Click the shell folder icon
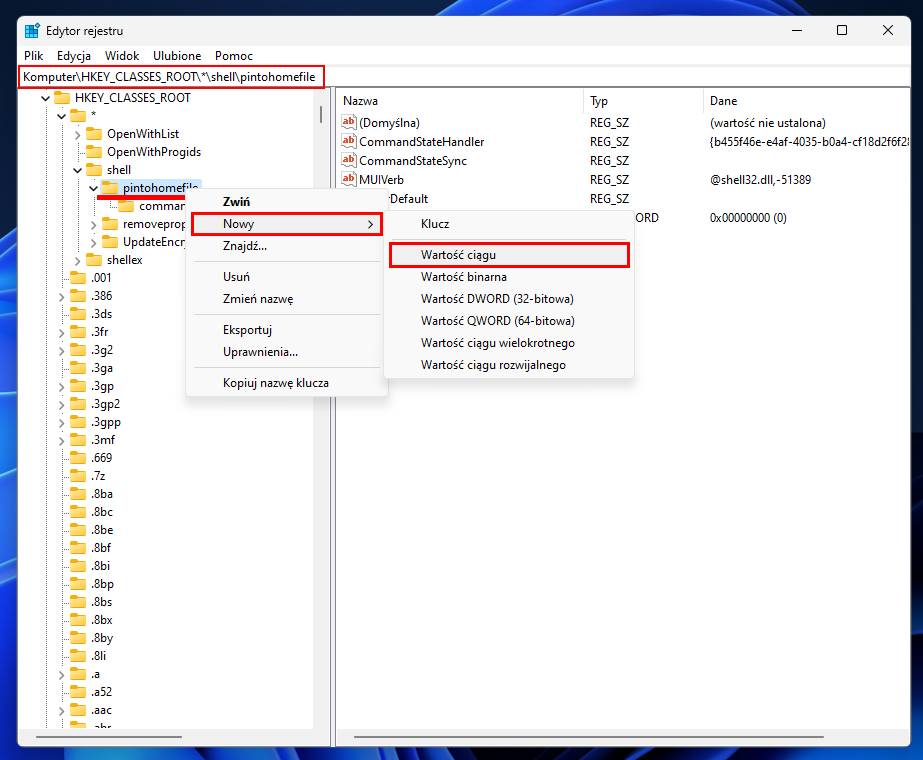The width and height of the screenshot is (923, 760). (x=94, y=170)
